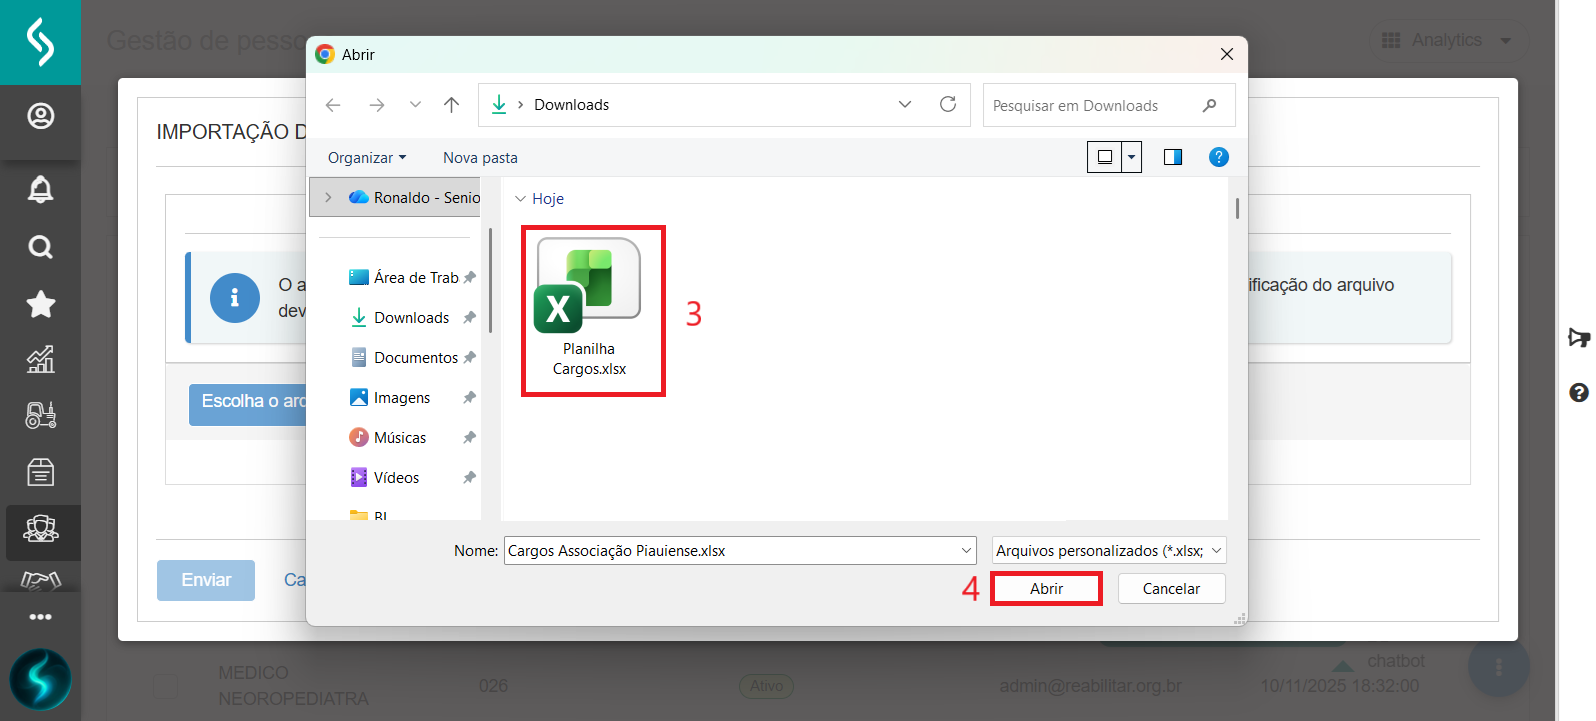The width and height of the screenshot is (1596, 721).
Task: Expand the Ronaldo OneDrive tree node
Action: [328, 198]
